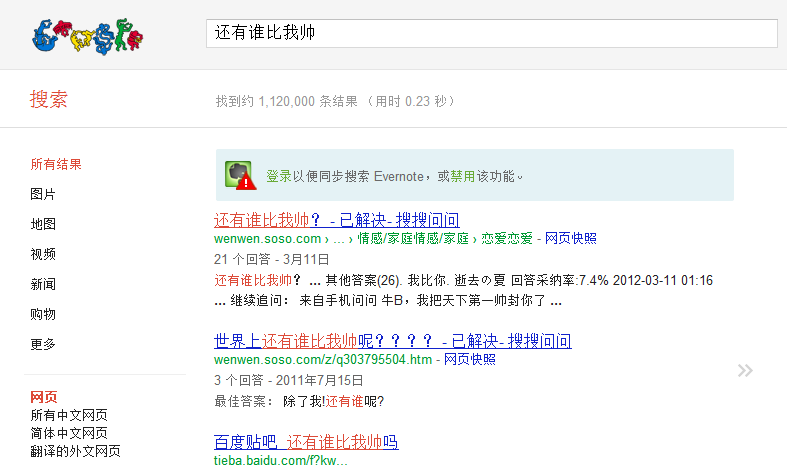The height and width of the screenshot is (466, 787).
Task: Open 网页快照 for the first result
Action: point(571,239)
